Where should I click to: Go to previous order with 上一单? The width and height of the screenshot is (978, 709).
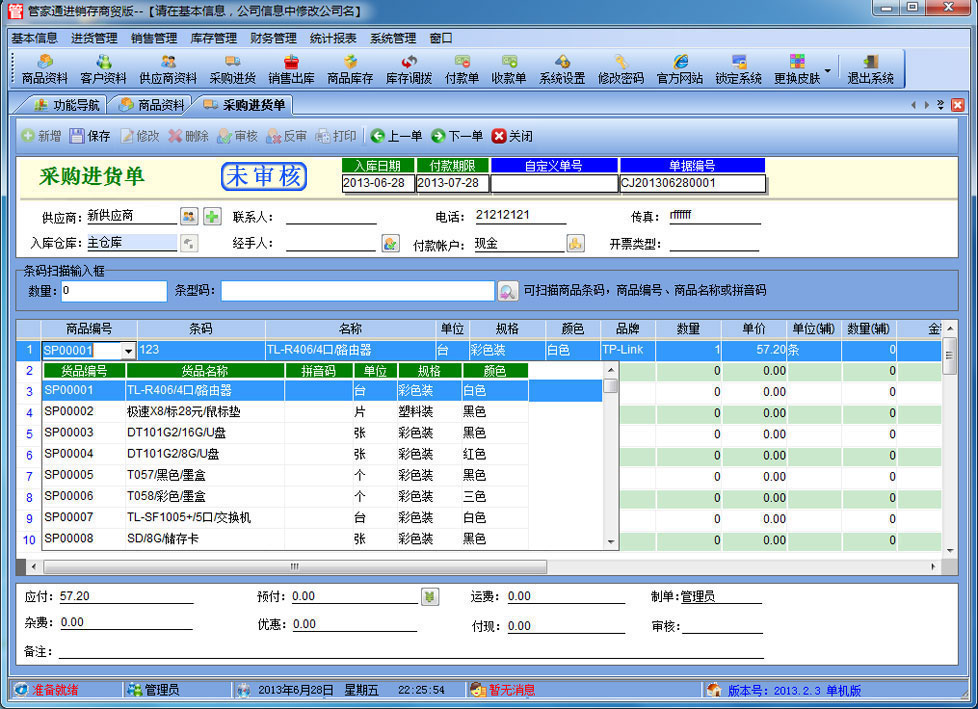pyautogui.click(x=396, y=136)
